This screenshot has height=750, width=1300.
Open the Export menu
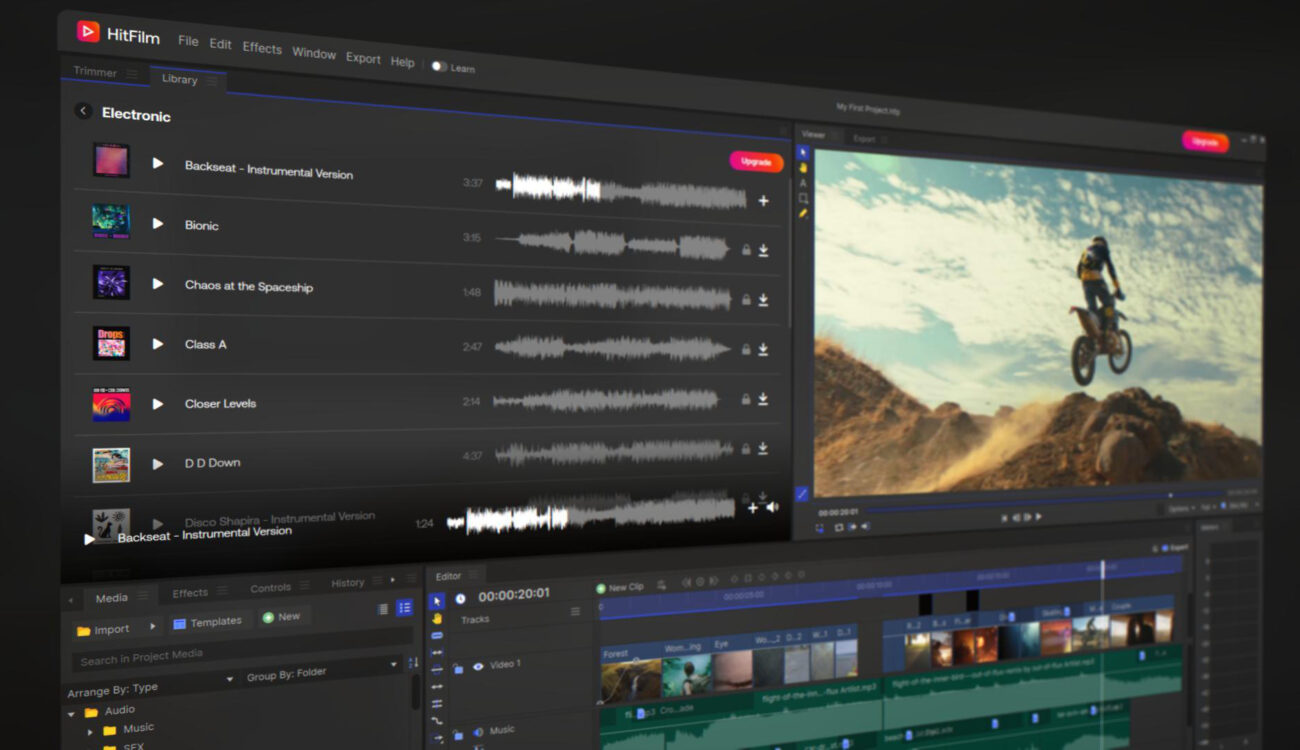(363, 58)
